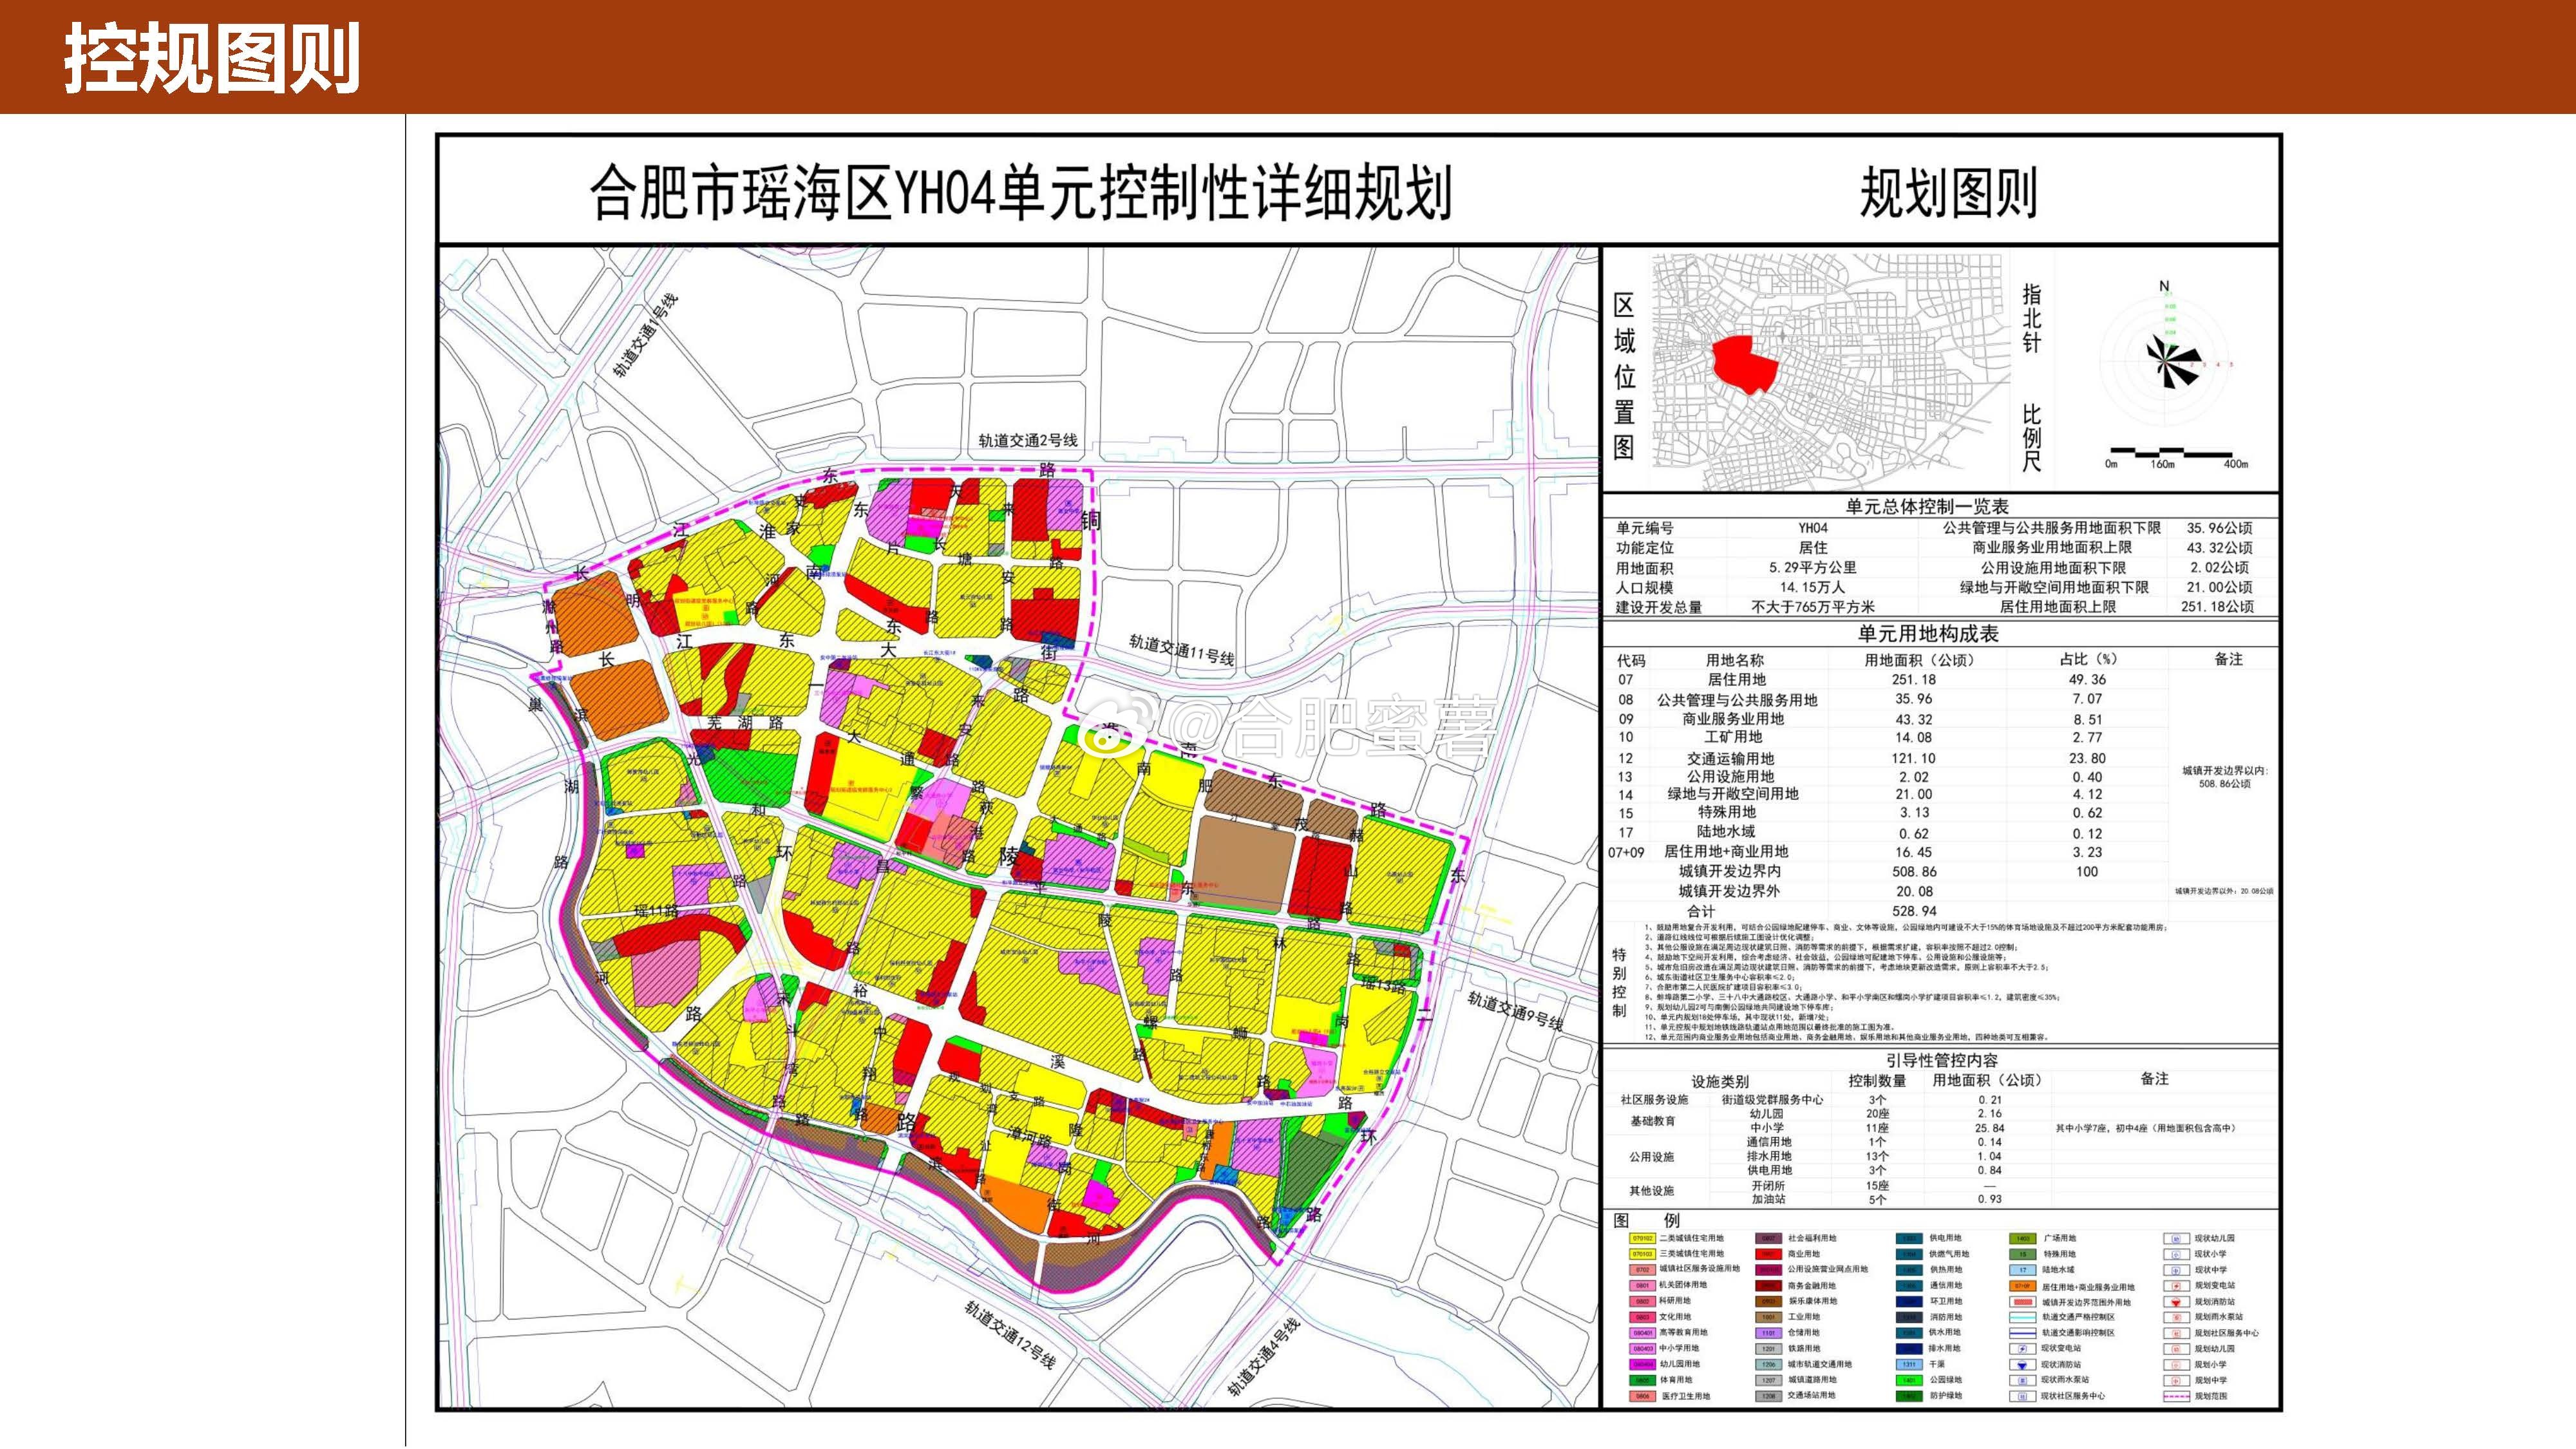Click the 现状雨水泵站 legend symbol
Viewport: 2576px width, 1449px height.
[2022, 1380]
